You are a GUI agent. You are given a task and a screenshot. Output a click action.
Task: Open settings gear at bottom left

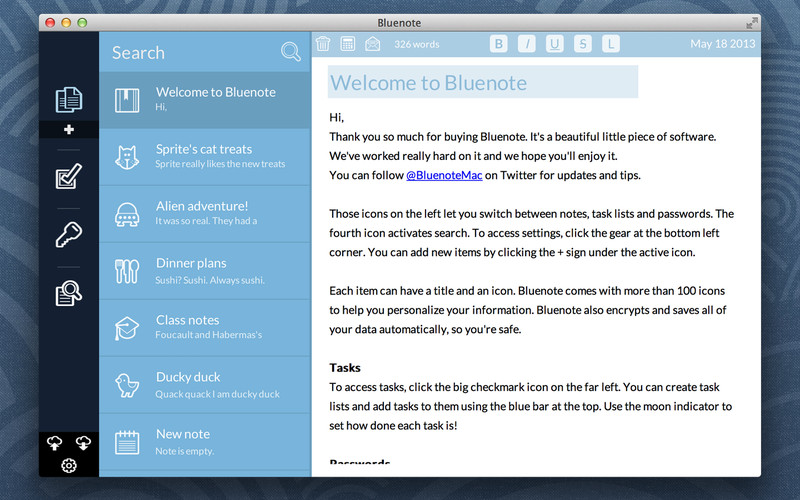click(x=69, y=465)
